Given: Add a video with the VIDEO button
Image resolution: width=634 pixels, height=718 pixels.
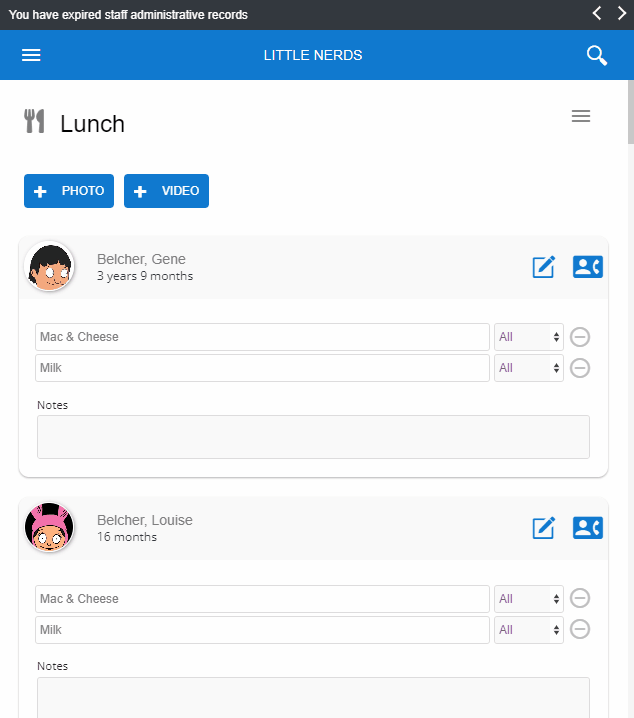Looking at the screenshot, I should coord(166,191).
